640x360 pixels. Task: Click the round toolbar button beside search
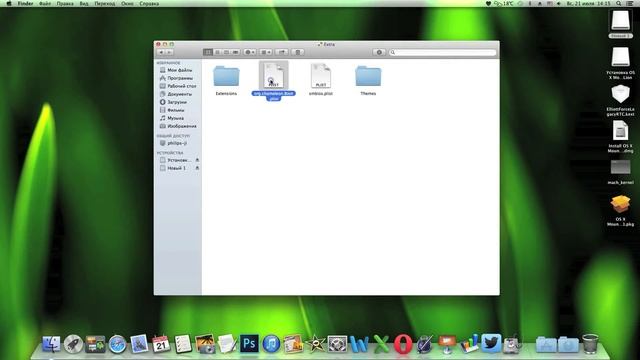point(379,52)
